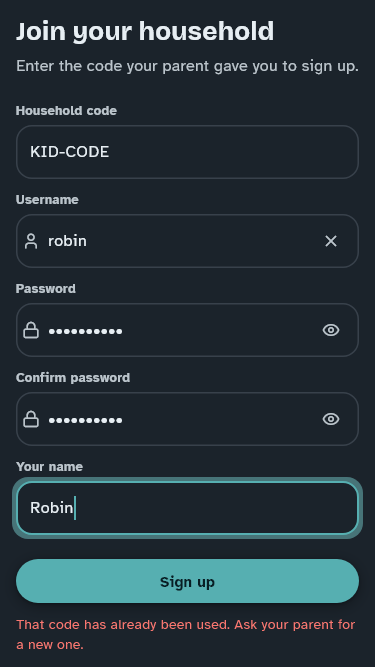Focus the Username field containing robin
375x667 pixels.
pos(187,241)
